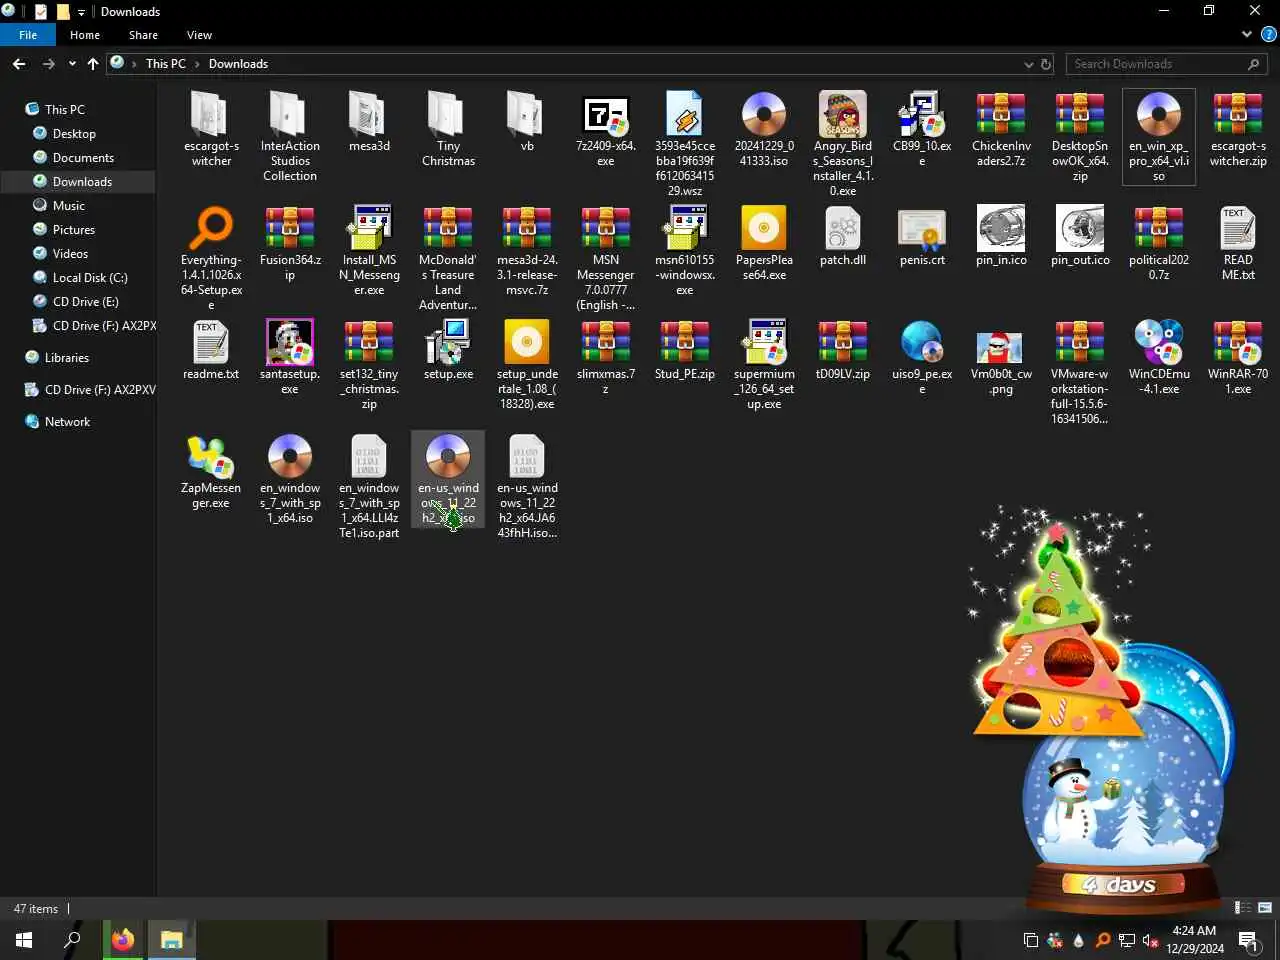Image resolution: width=1280 pixels, height=960 pixels.
Task: Expand the ribbon with the chevron
Action: tap(1247, 34)
